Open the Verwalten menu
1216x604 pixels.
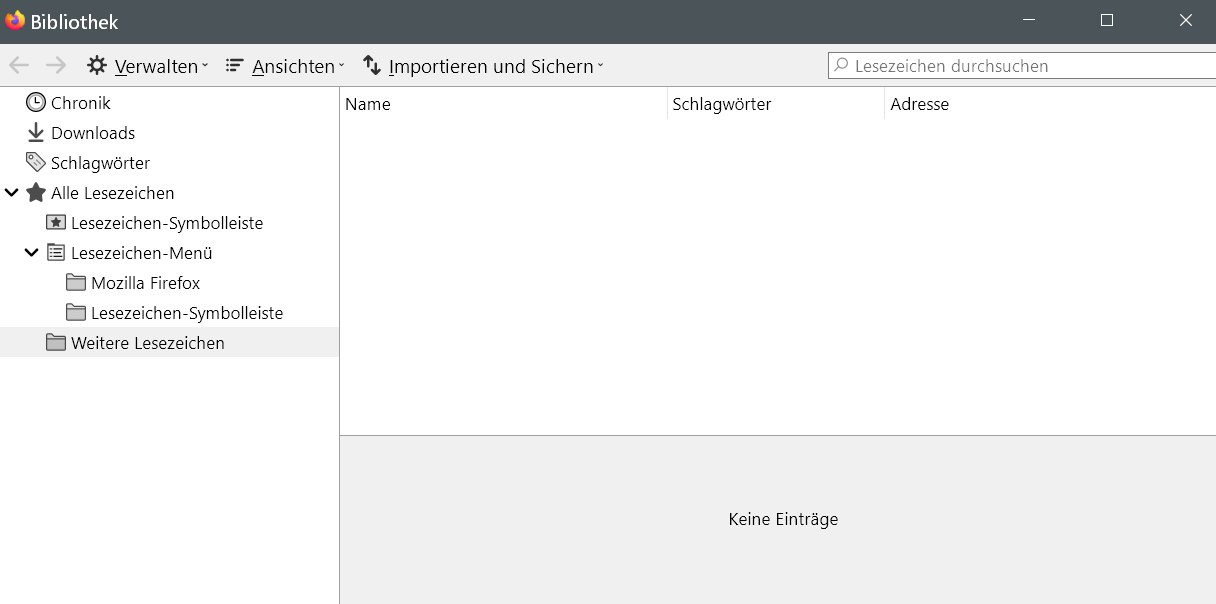click(x=148, y=66)
